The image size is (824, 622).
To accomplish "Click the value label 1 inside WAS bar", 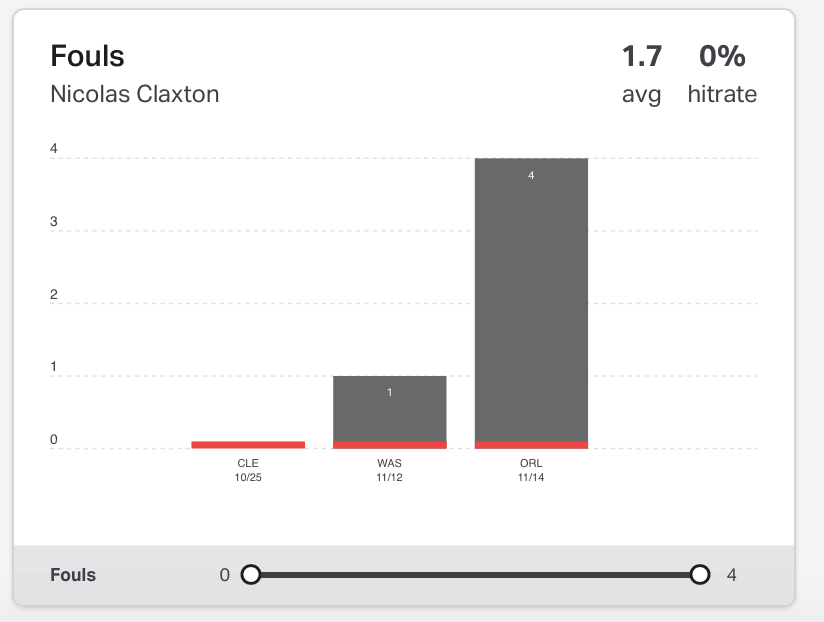I will click(389, 392).
